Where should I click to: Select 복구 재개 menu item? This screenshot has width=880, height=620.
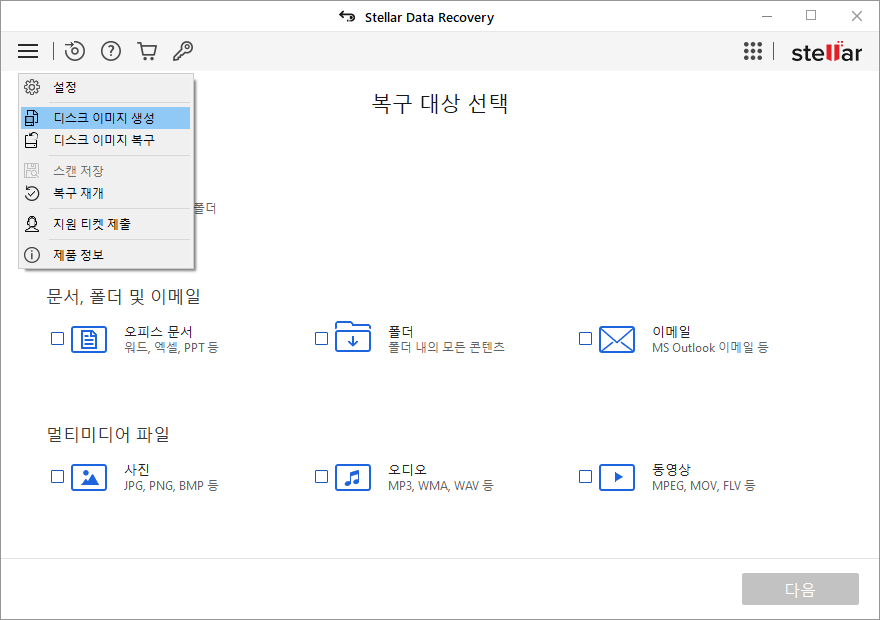tap(106, 193)
